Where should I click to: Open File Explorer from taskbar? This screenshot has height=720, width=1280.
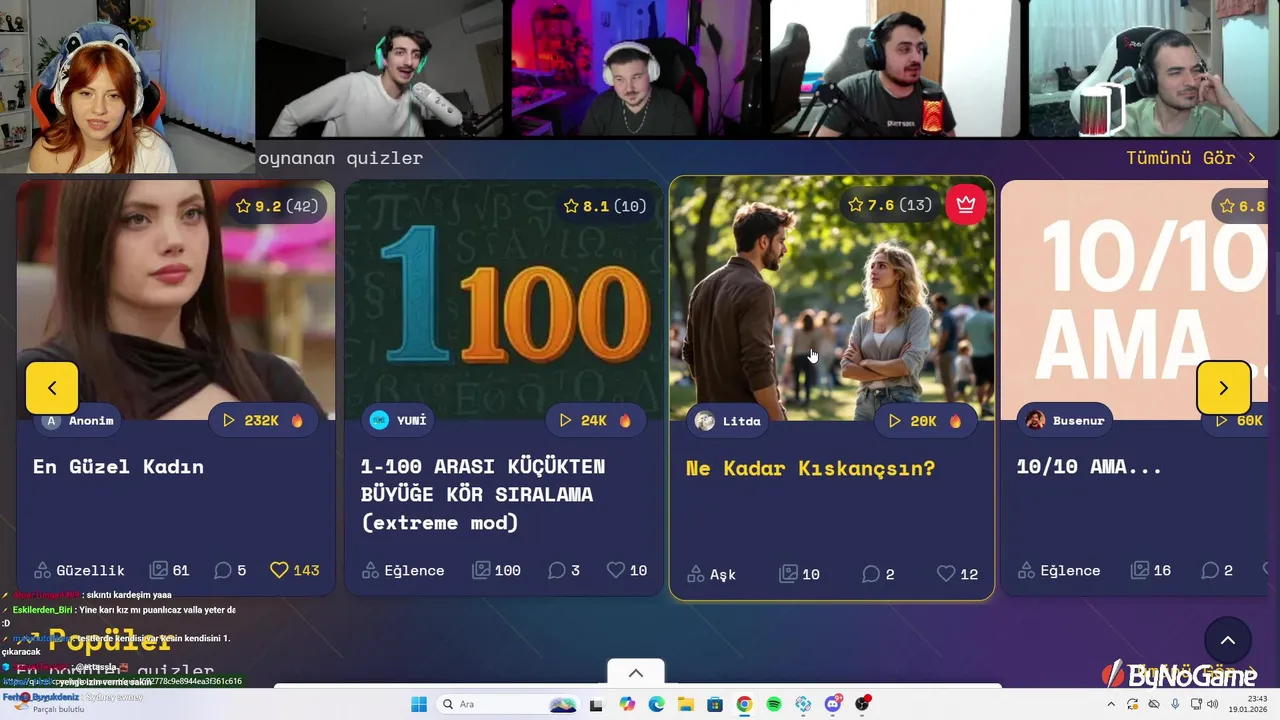click(686, 704)
